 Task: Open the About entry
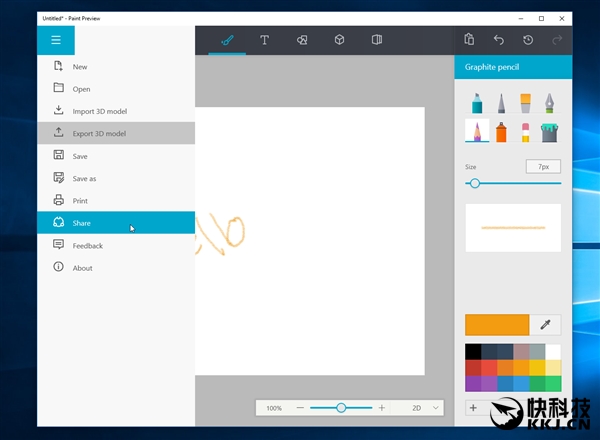coord(116,267)
